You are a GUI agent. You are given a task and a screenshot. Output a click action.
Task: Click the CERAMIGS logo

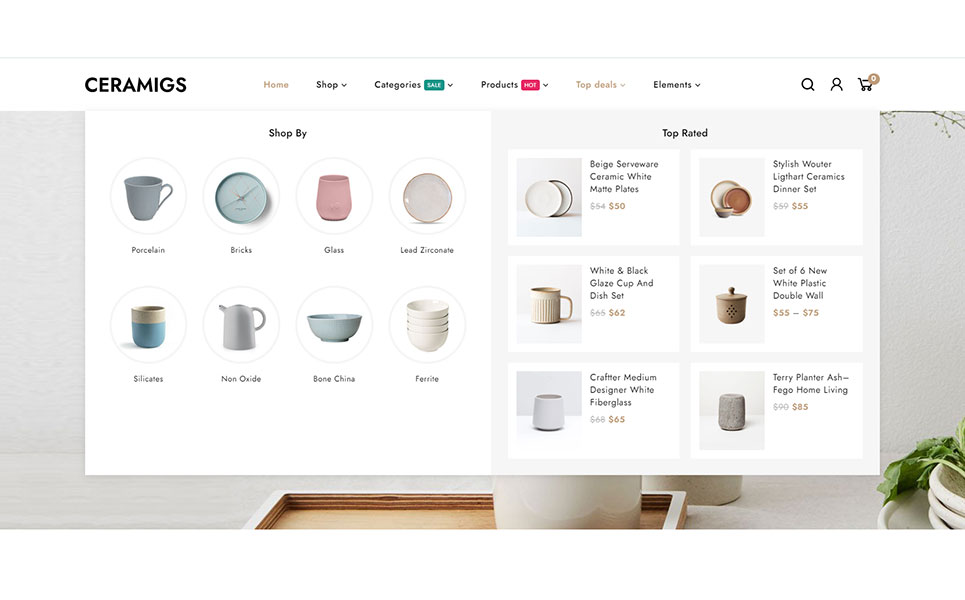tap(135, 85)
